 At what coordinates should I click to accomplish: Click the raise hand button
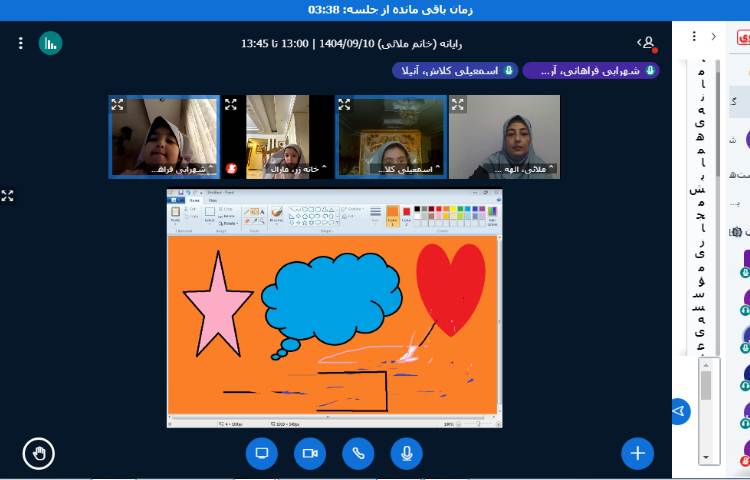[38, 454]
